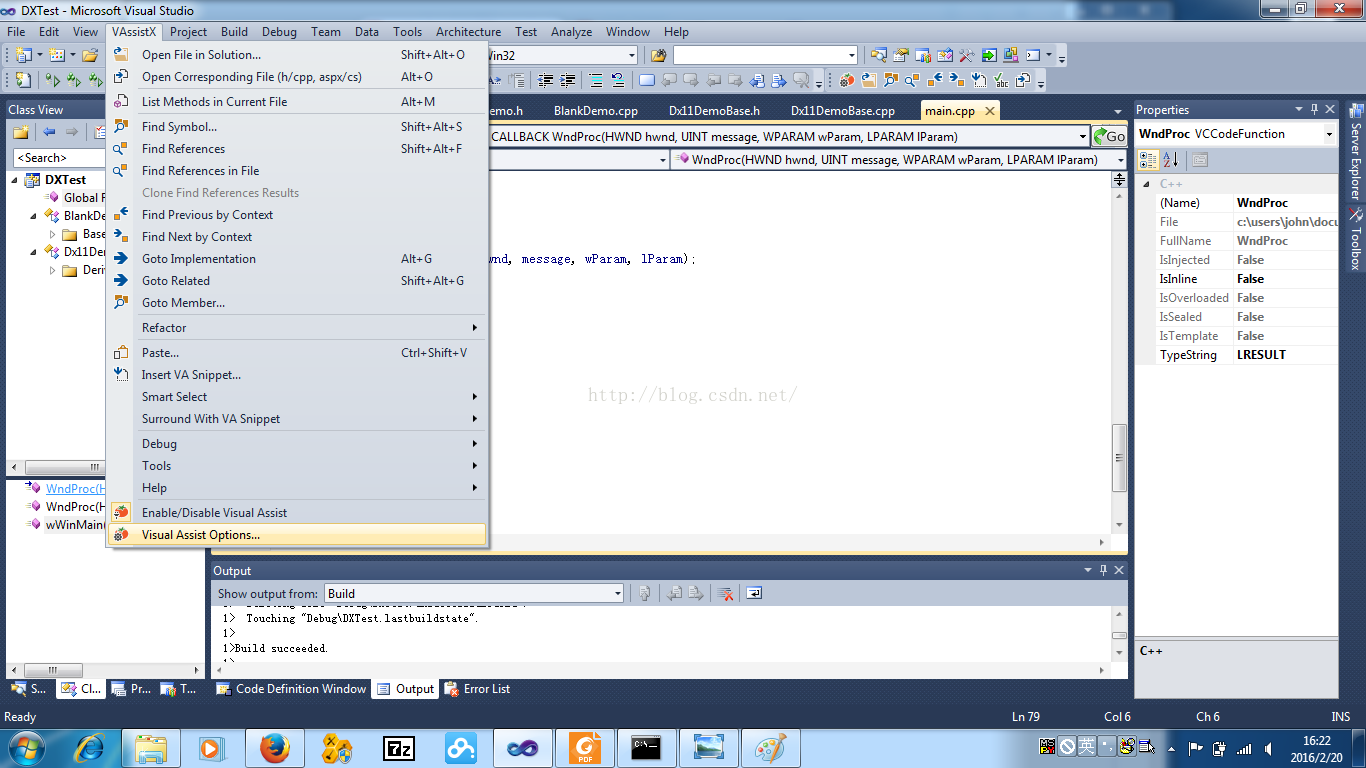The height and width of the screenshot is (768, 1366).
Task: Click the clear all icon in Output toolbar
Action: pyautogui.click(x=726, y=593)
